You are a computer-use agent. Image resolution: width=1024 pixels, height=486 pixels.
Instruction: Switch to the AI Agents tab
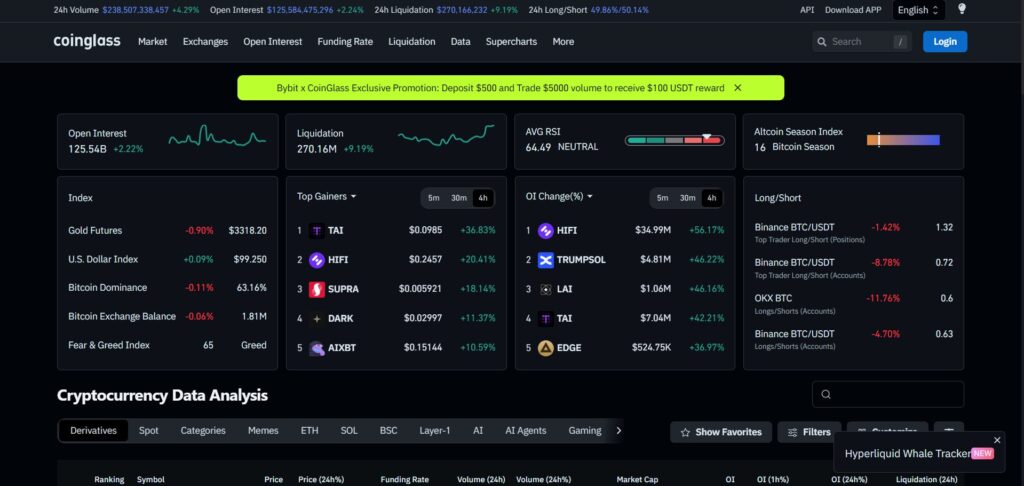pos(526,430)
